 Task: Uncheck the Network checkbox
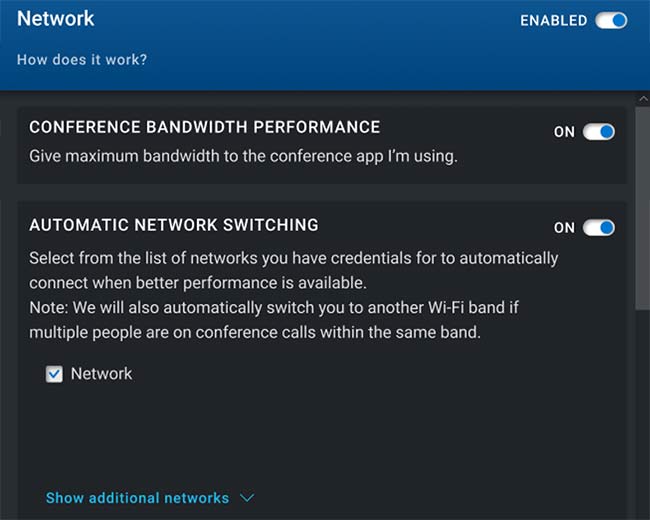pyautogui.click(x=54, y=374)
